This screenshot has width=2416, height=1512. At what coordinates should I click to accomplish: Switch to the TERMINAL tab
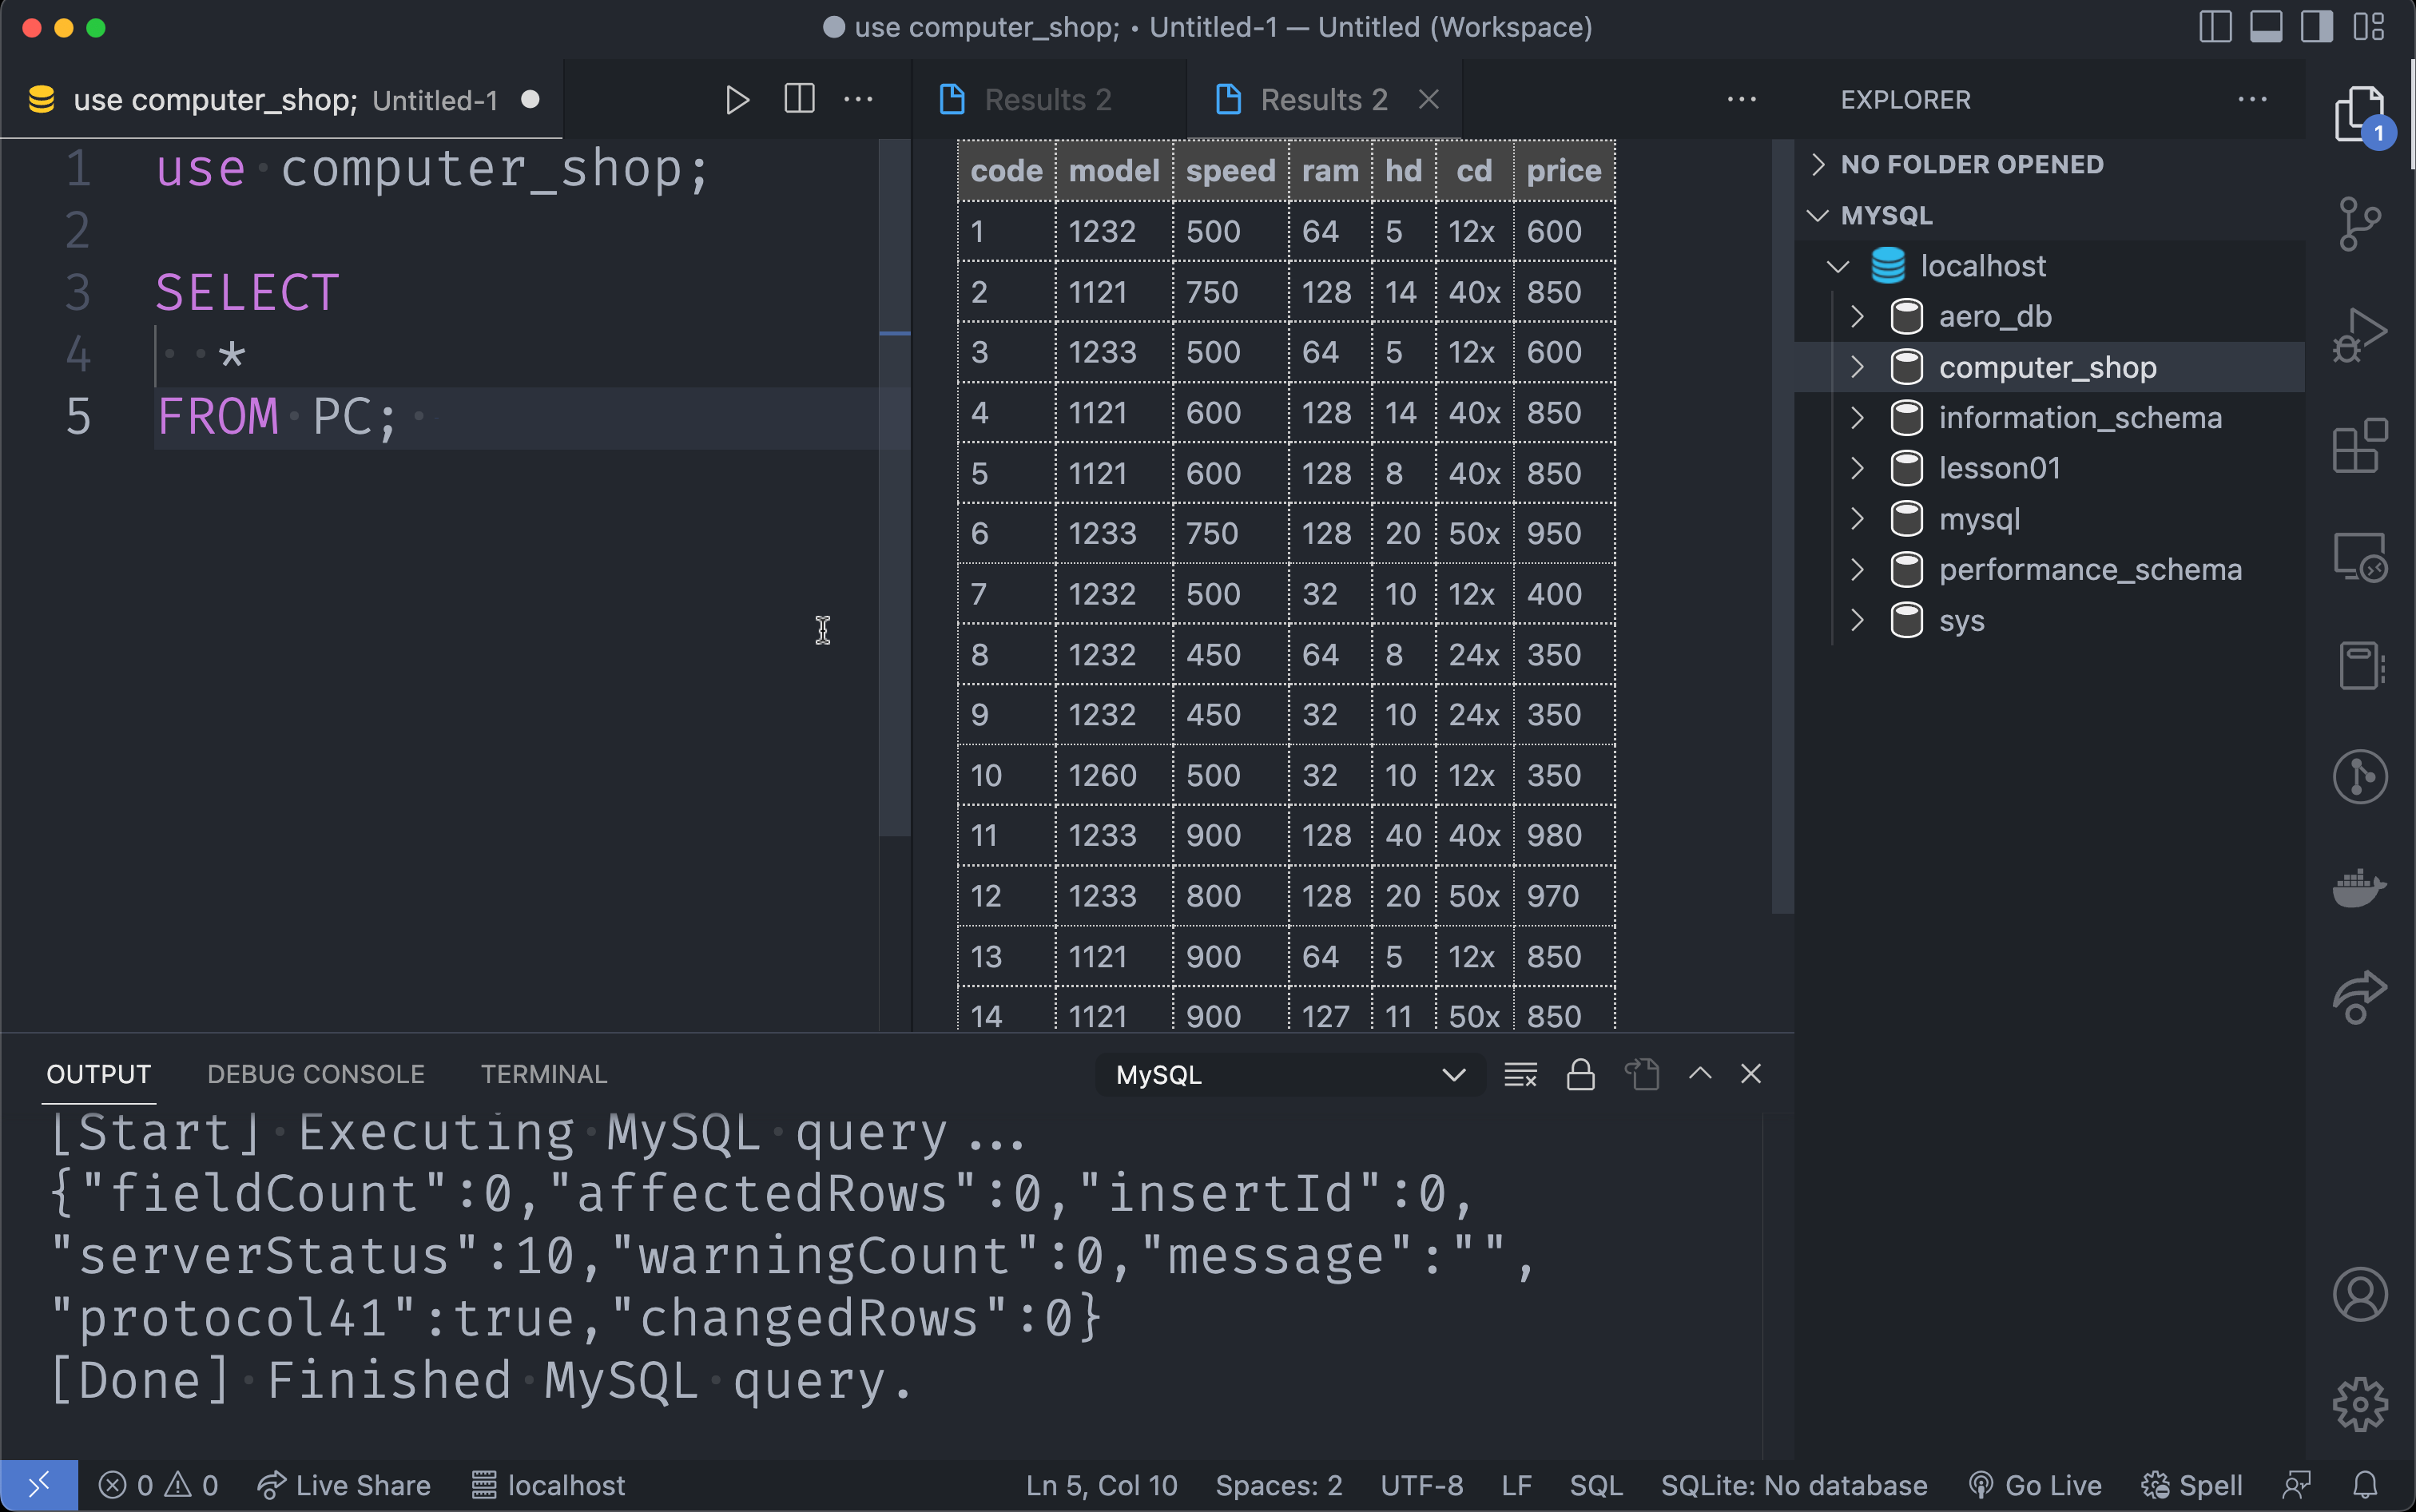pyautogui.click(x=543, y=1074)
